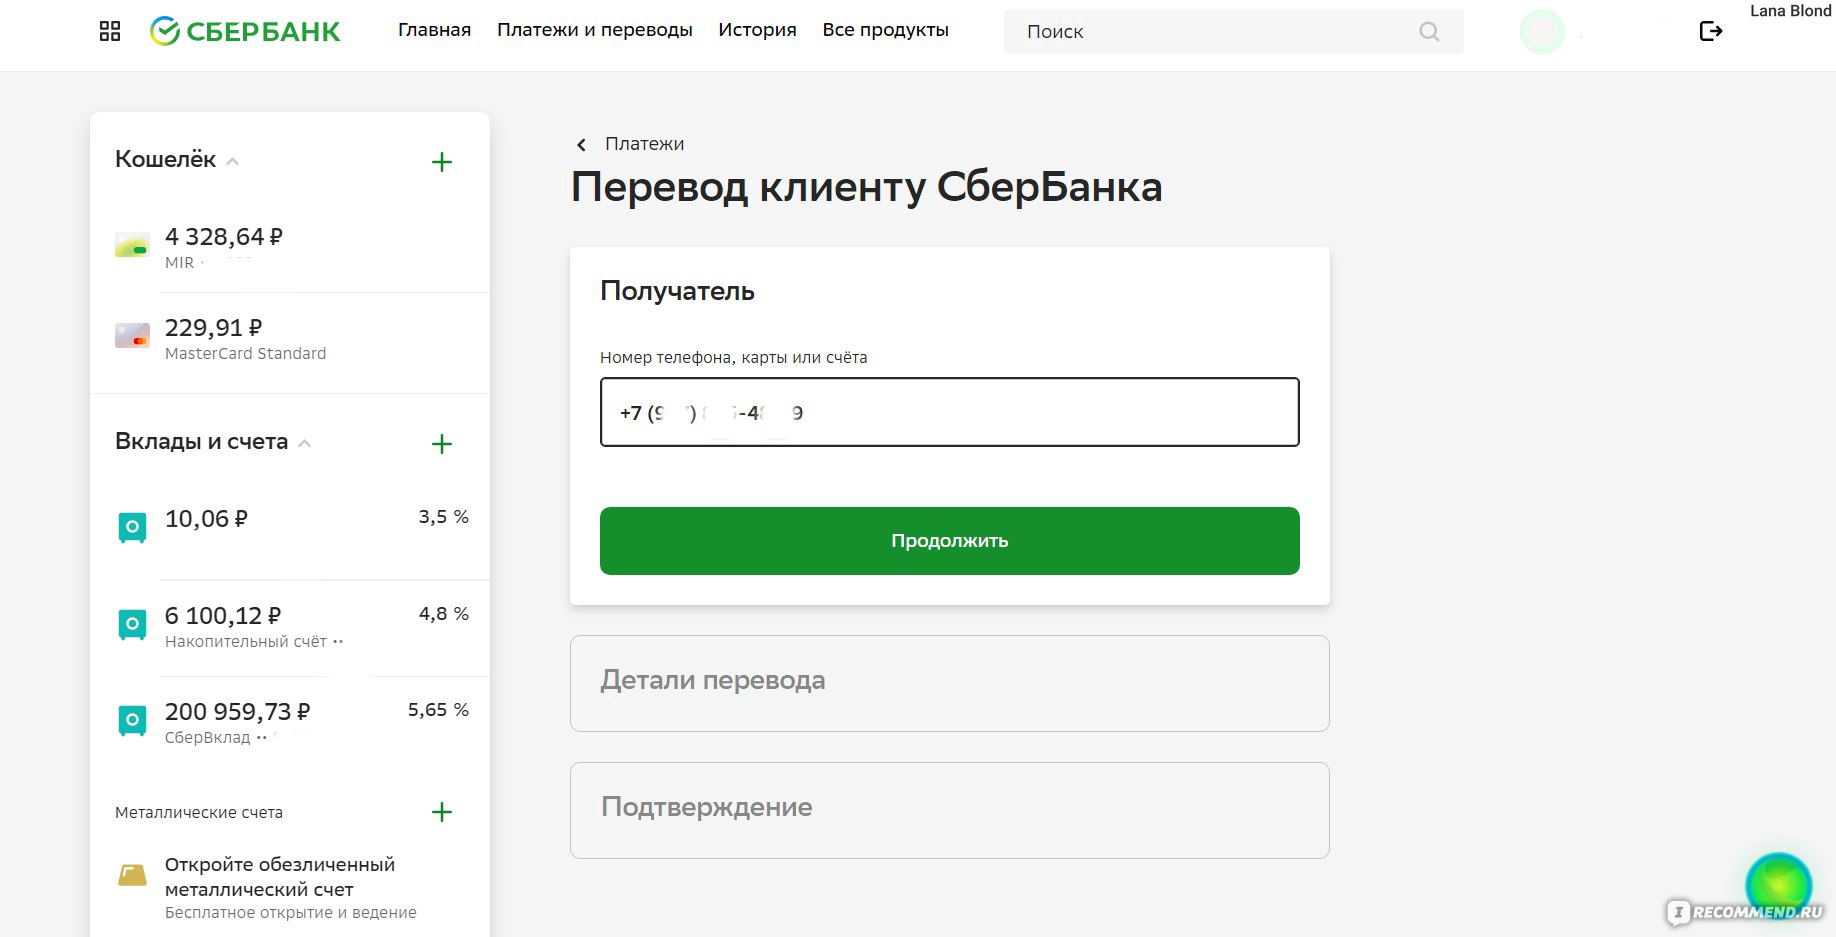Click Перевод клиенту СберБанка title
Screen dimensions: 1836x937
866,187
